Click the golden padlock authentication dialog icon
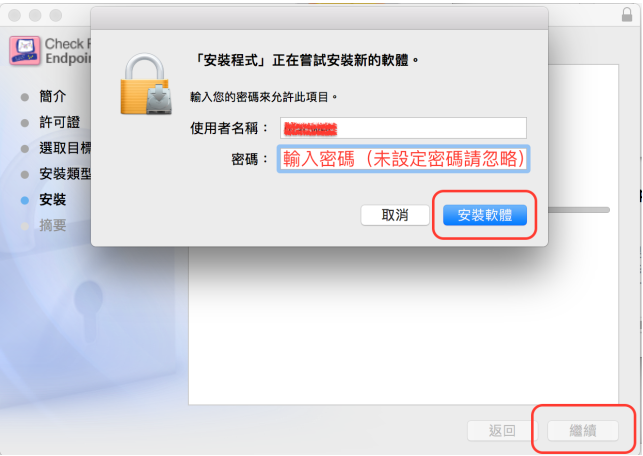The height and width of the screenshot is (456, 643). [146, 84]
